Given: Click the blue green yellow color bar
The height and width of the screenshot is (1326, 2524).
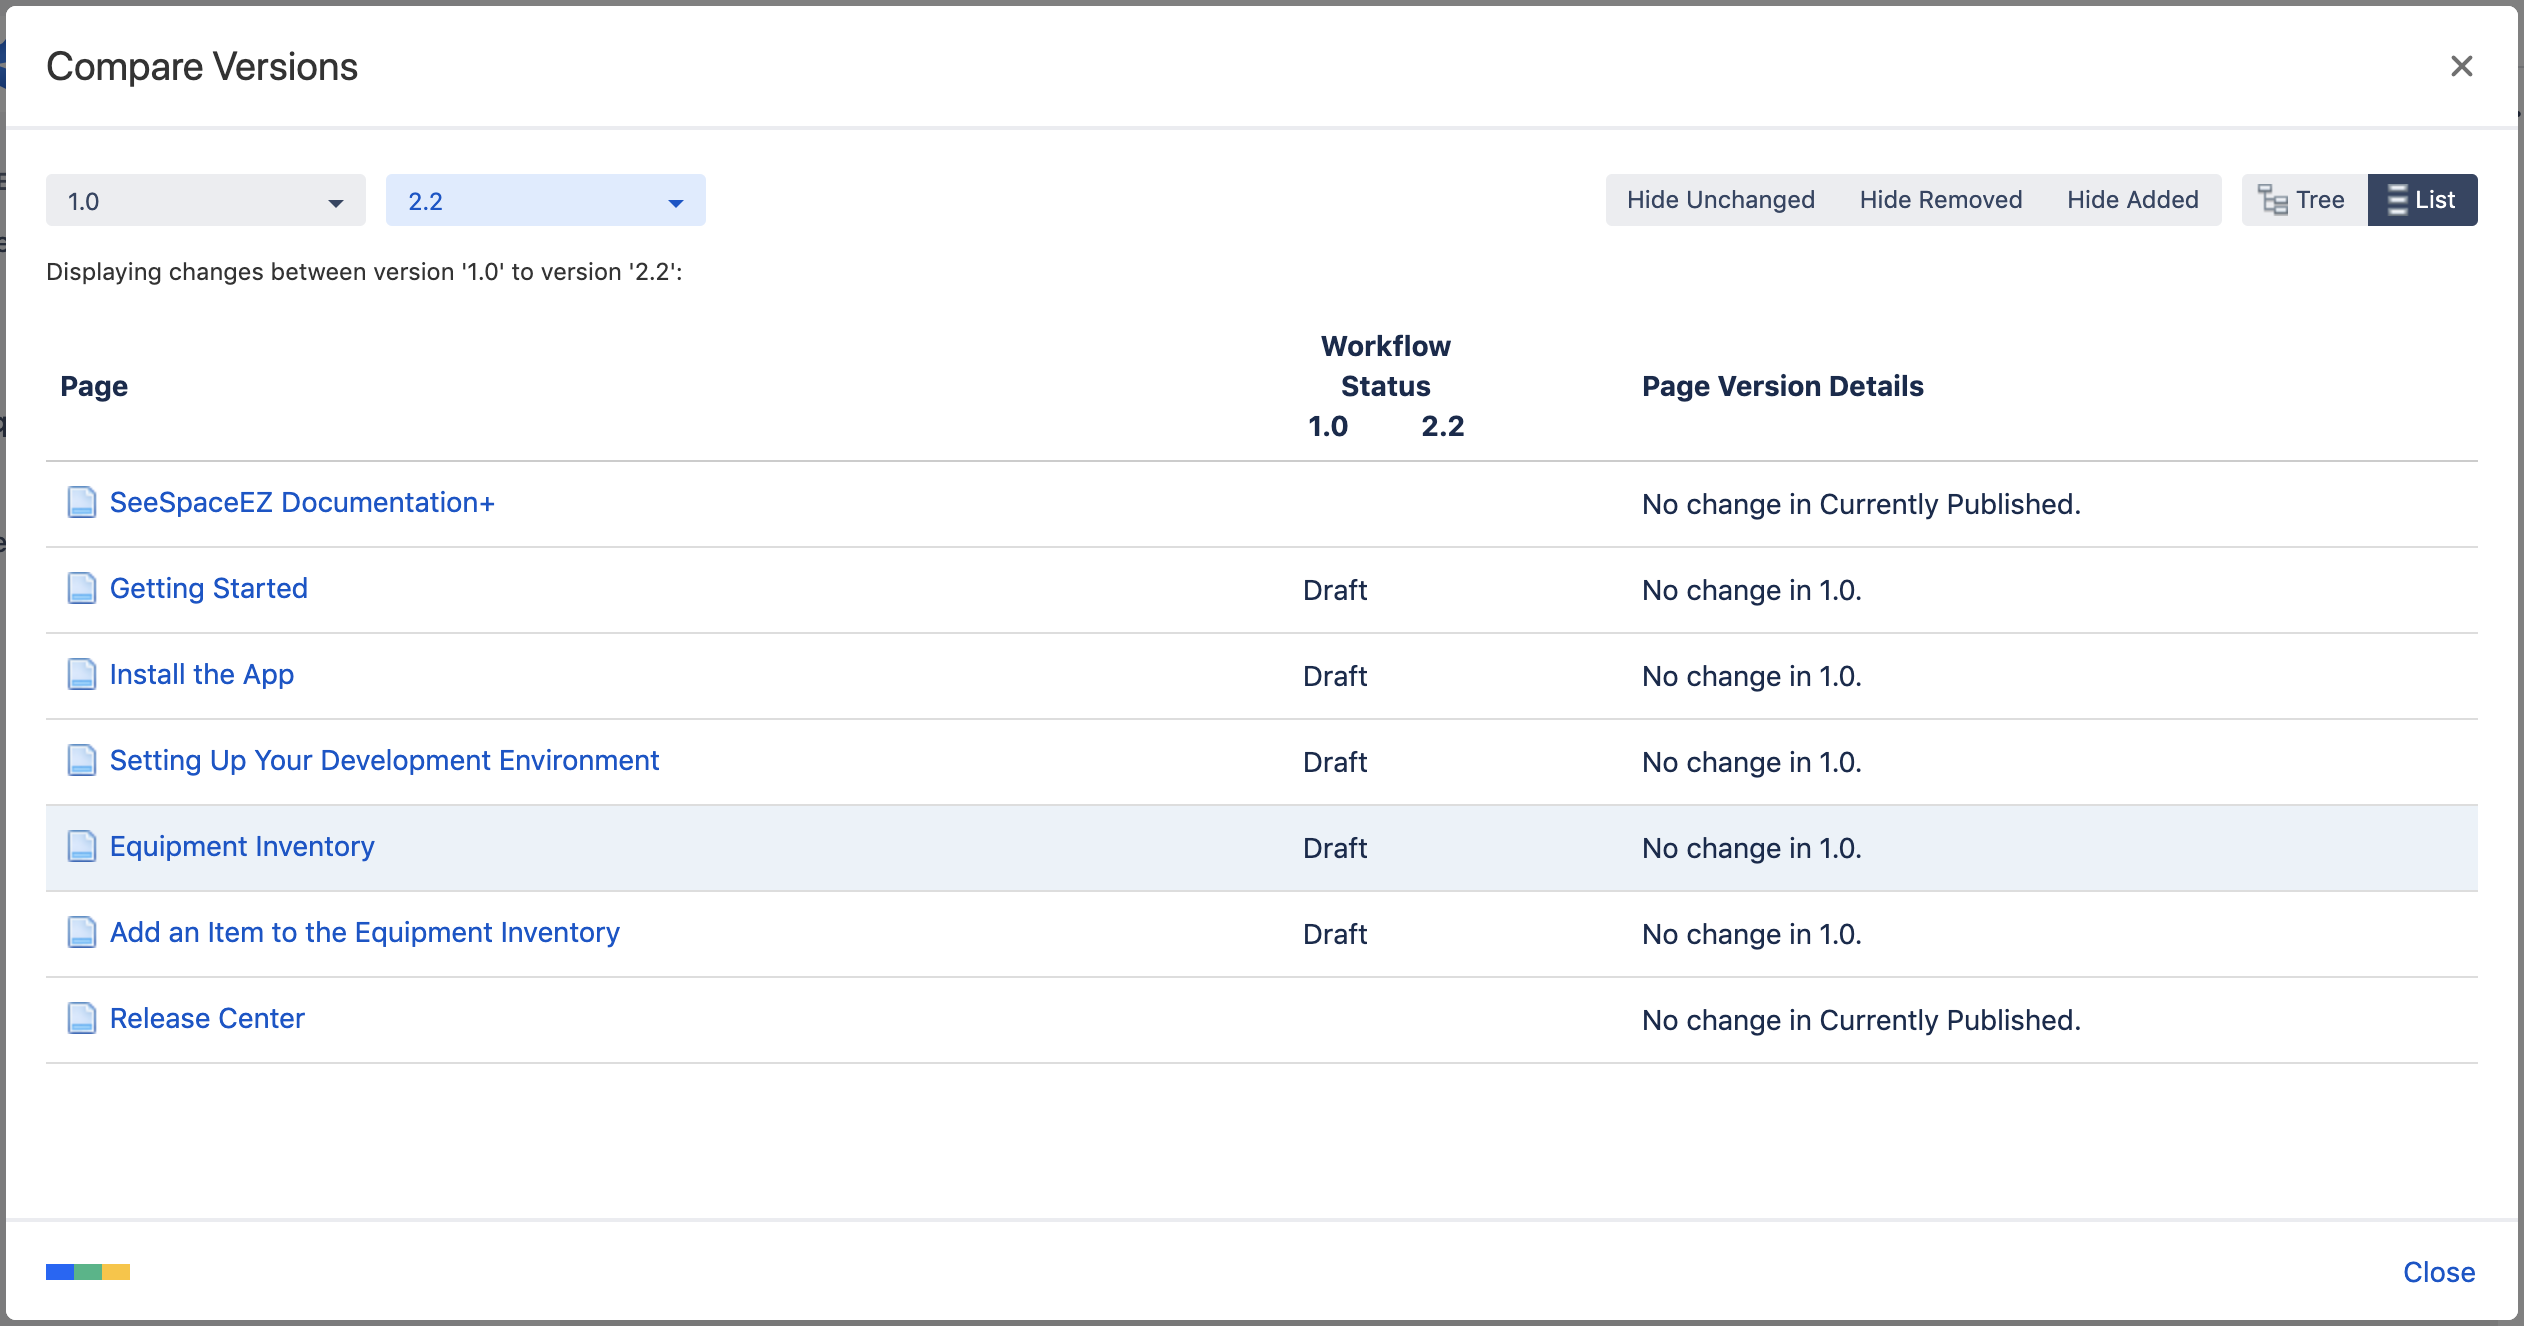Looking at the screenshot, I should 88,1272.
